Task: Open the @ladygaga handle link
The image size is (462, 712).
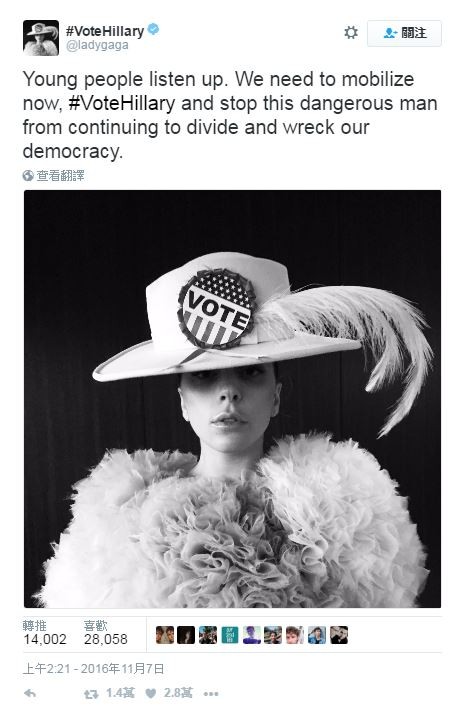Action: point(97,45)
